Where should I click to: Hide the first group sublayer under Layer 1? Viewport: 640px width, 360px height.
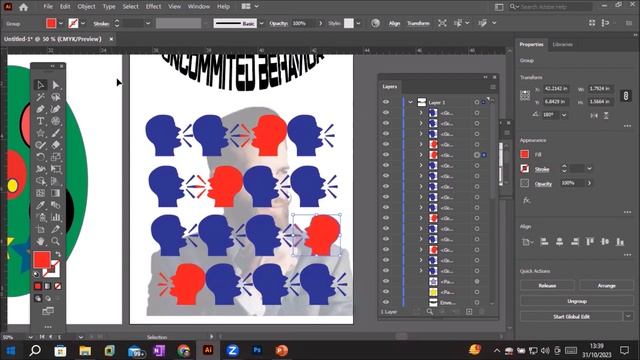[386, 113]
